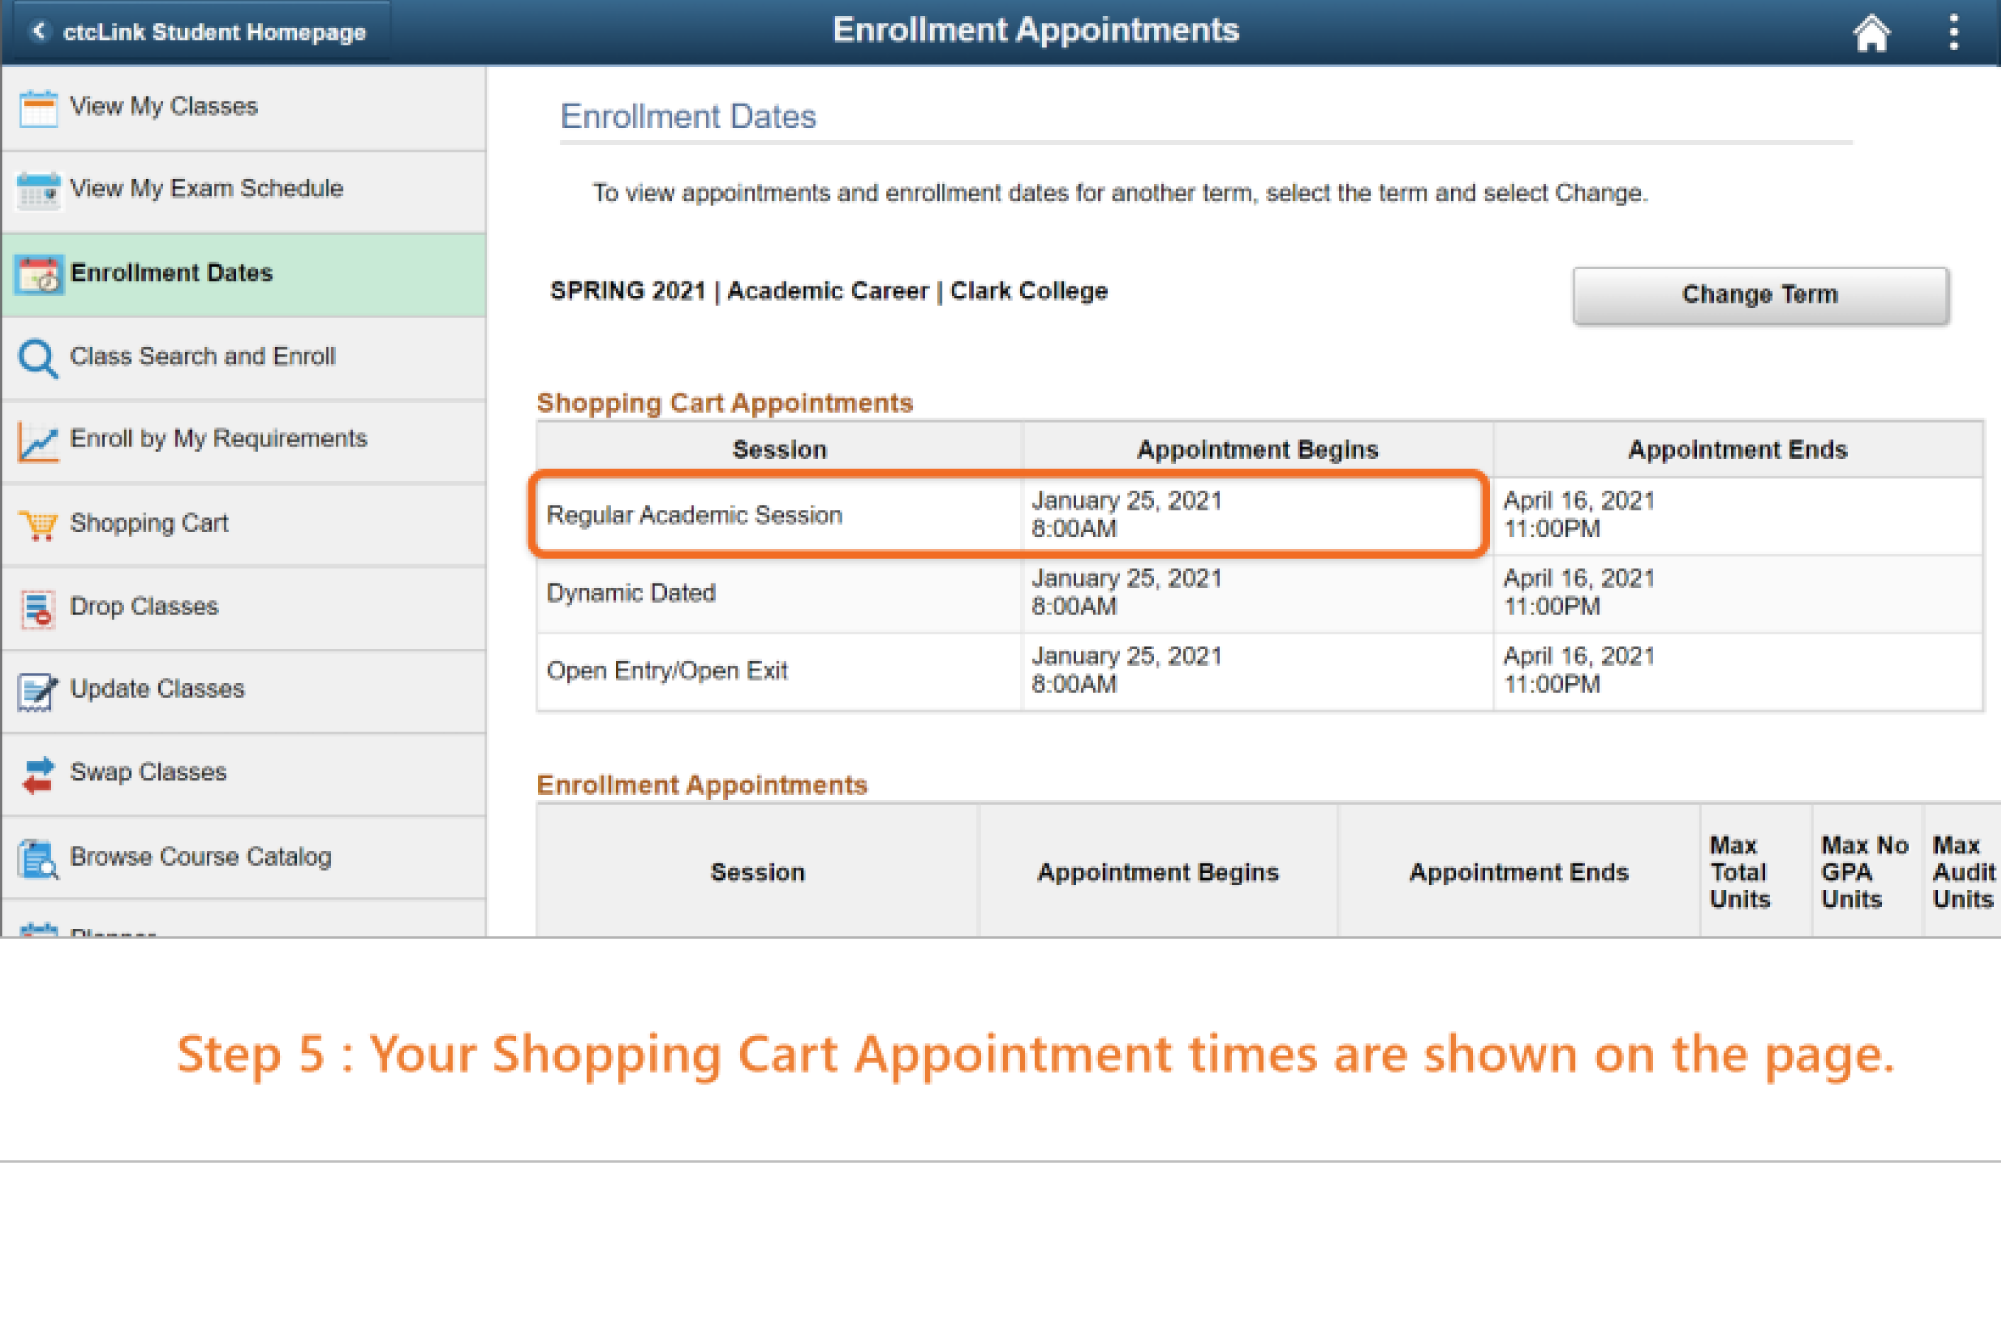This screenshot has height=1329, width=2001.
Task: Click the Enroll by My Requirements chart icon
Action: (38, 440)
